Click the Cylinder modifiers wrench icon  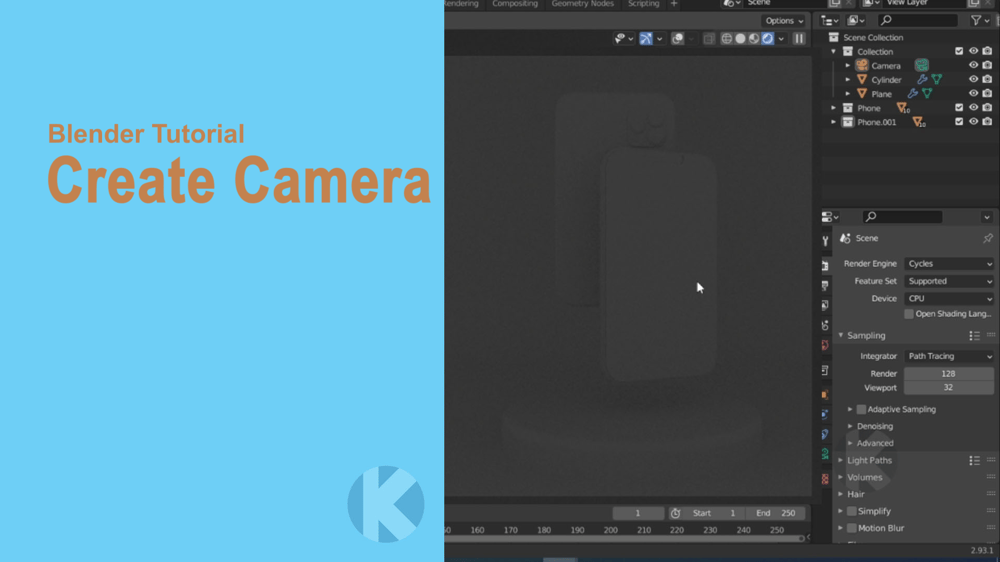922,80
